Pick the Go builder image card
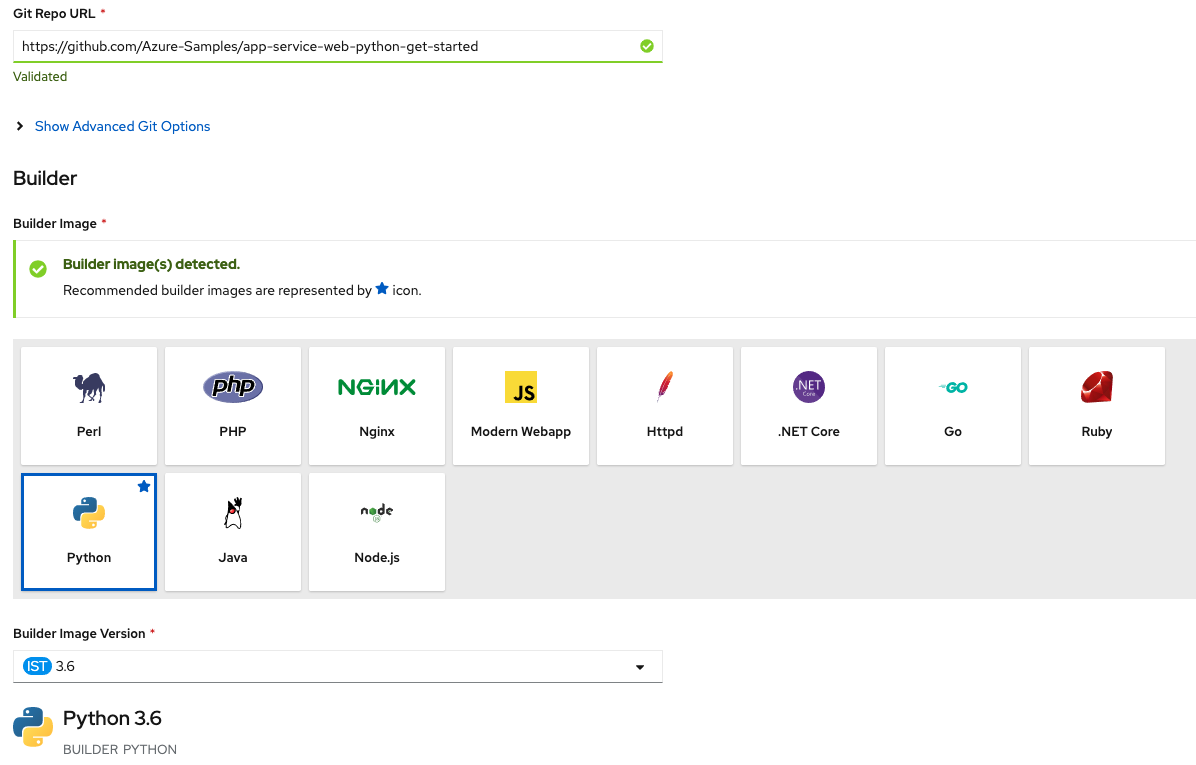The width and height of the screenshot is (1196, 765). click(x=953, y=406)
